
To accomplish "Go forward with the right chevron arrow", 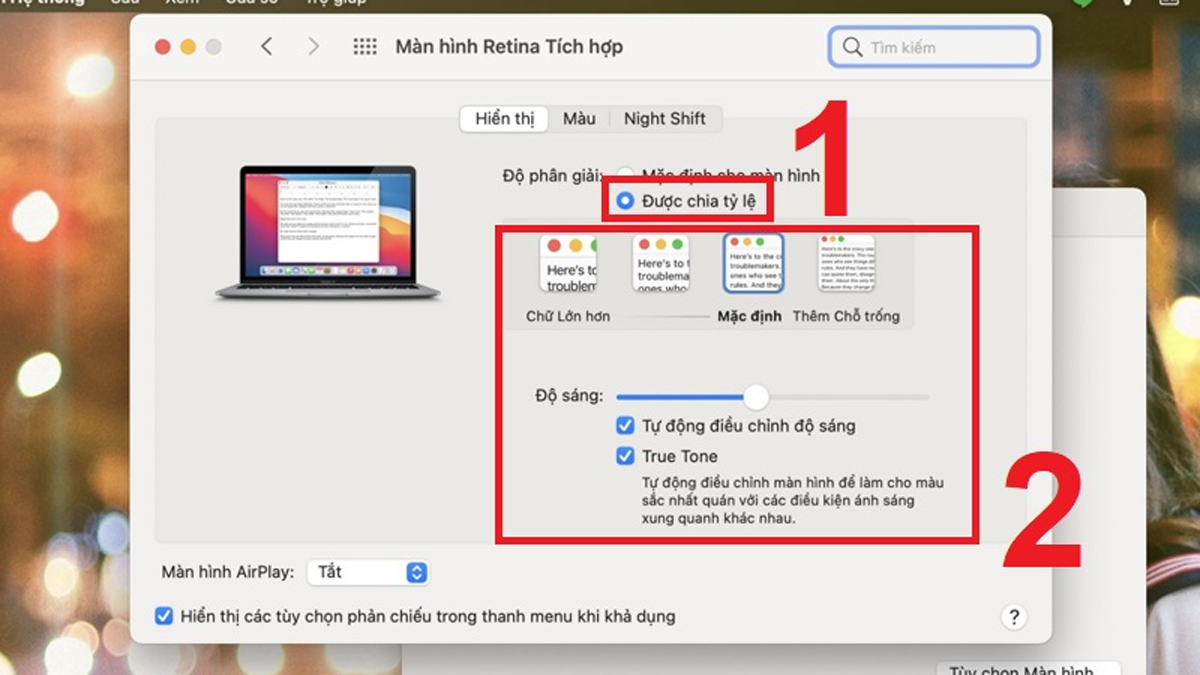I will coord(314,47).
